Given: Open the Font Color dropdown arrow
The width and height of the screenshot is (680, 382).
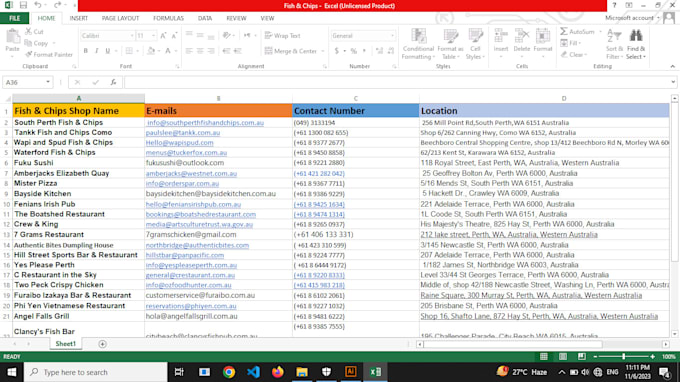Looking at the screenshot, I should (176, 51).
